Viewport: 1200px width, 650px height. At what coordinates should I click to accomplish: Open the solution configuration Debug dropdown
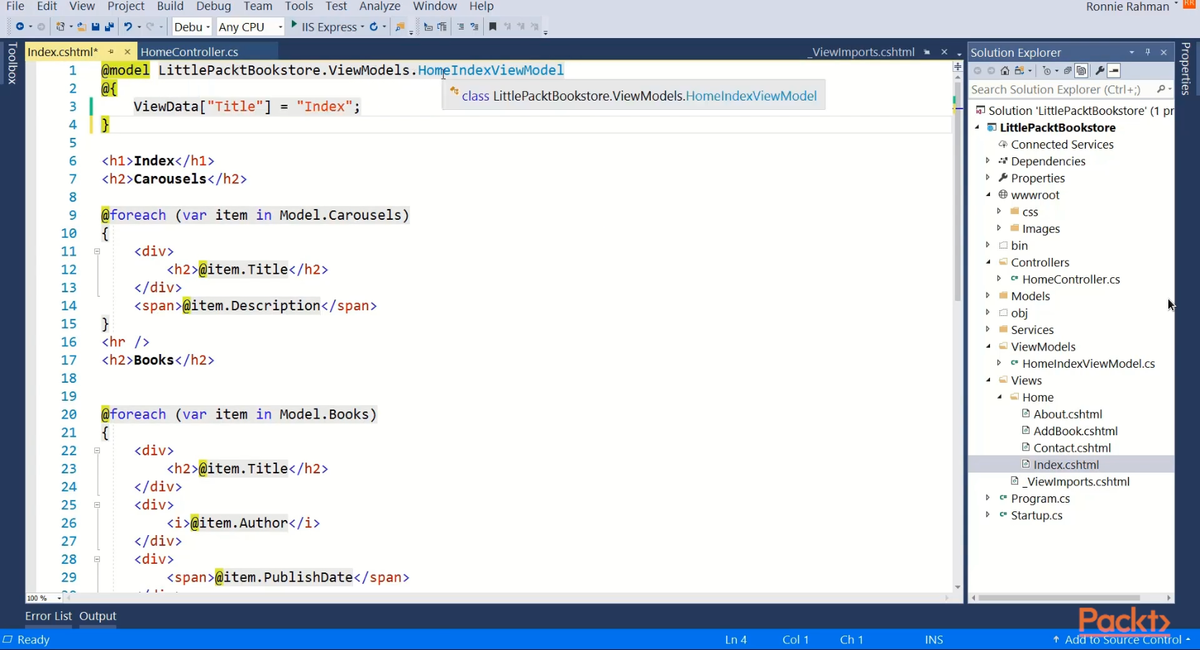pos(192,27)
